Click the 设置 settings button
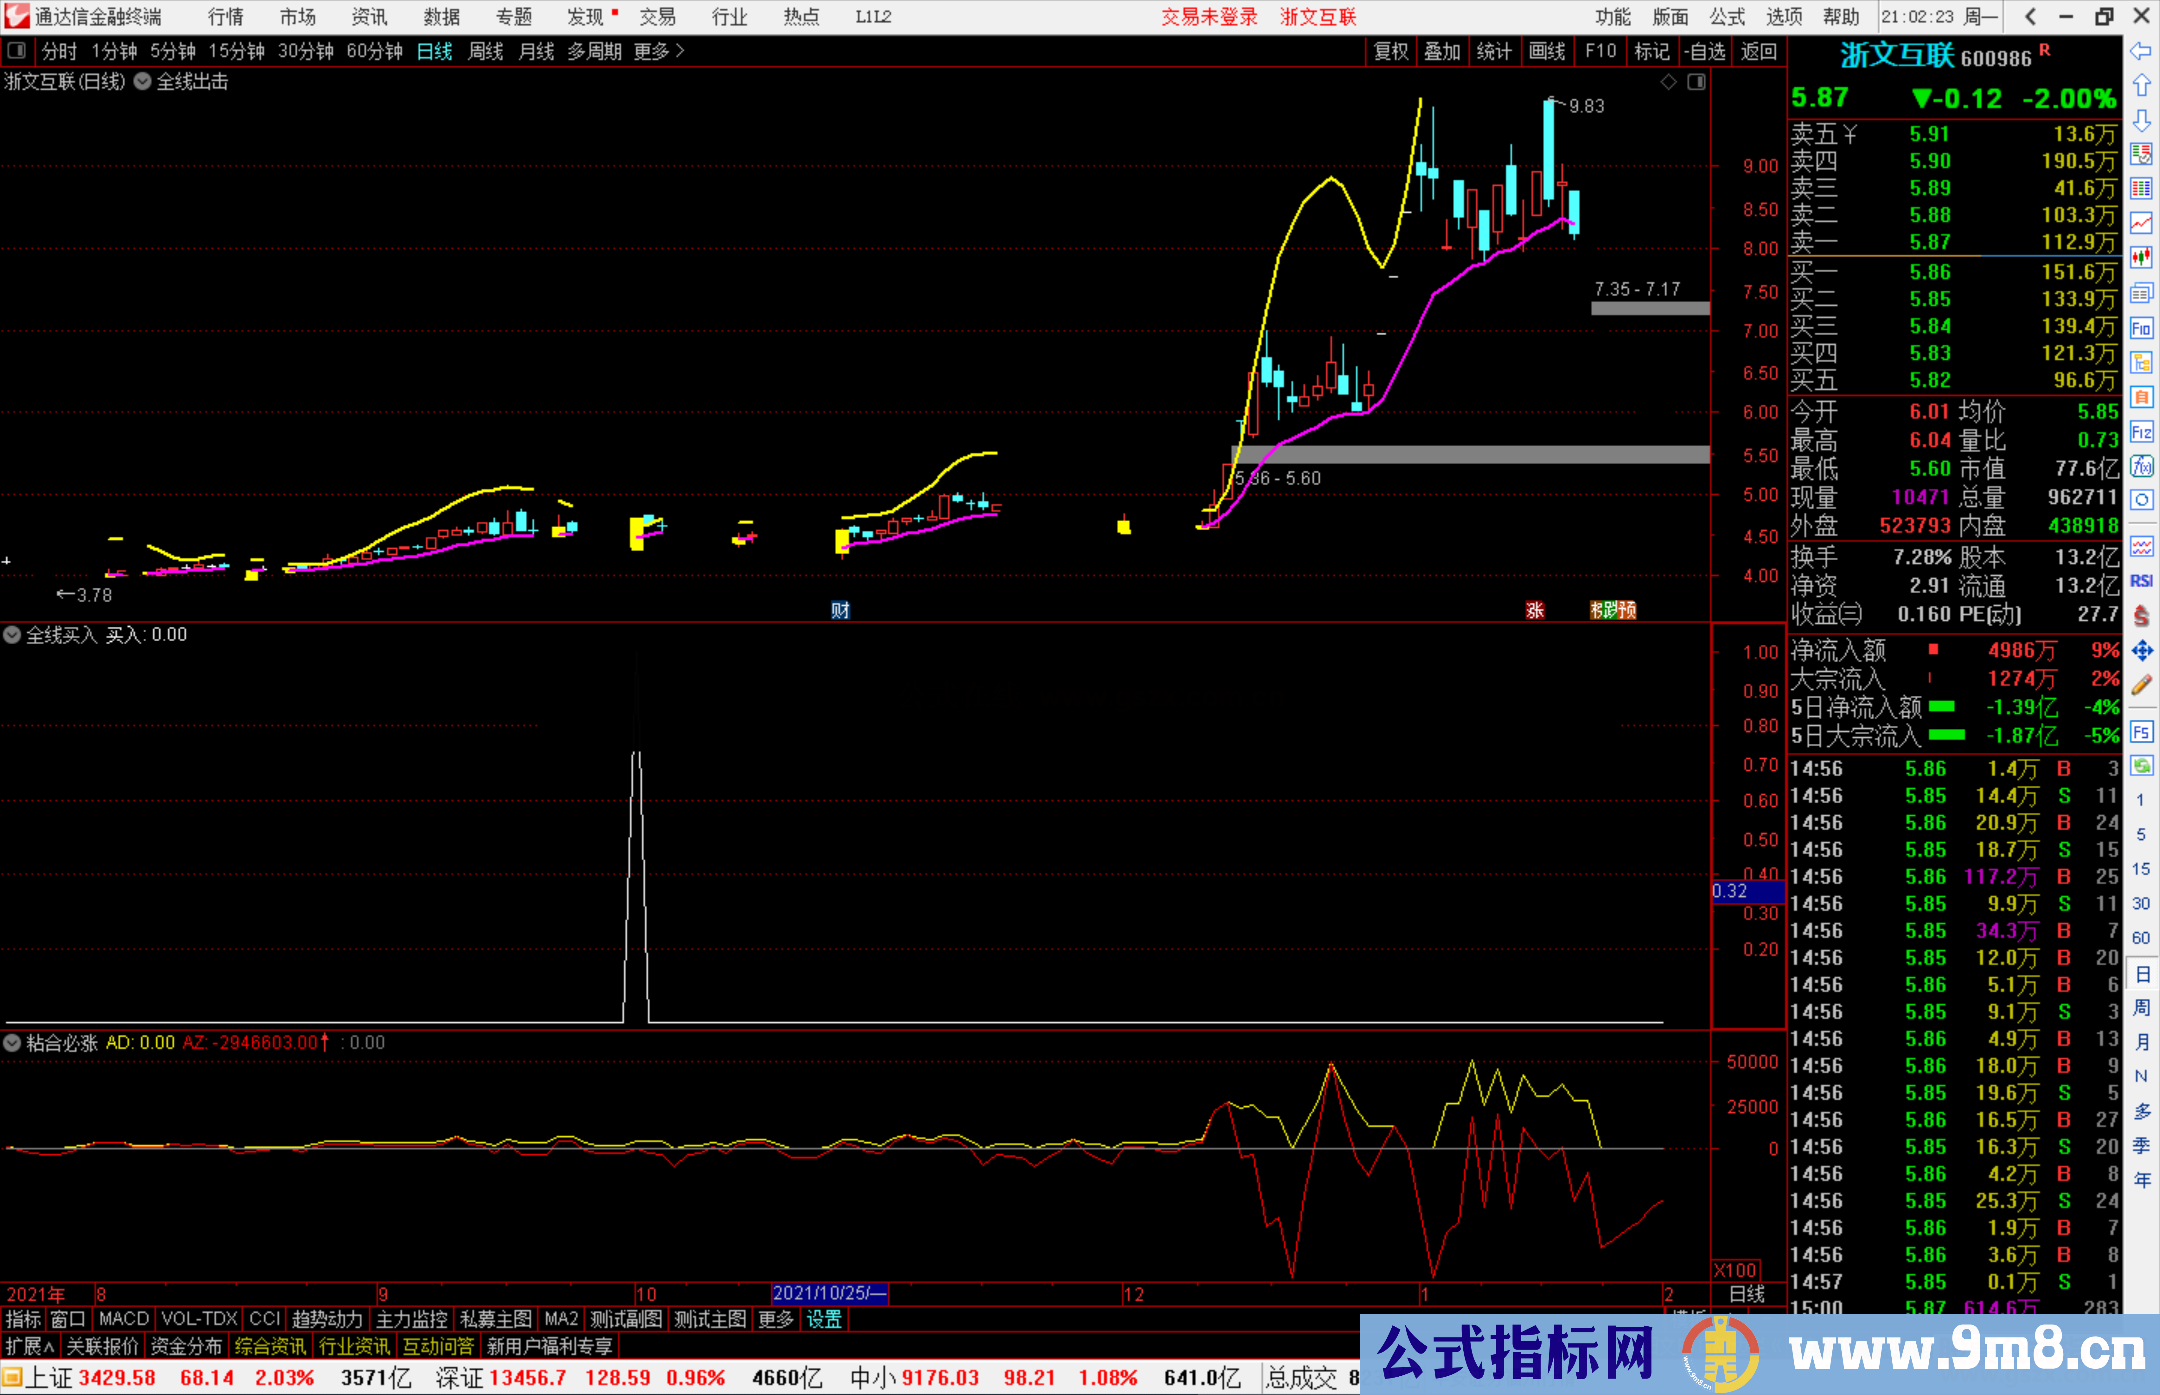Viewport: 2160px width, 1395px height. click(x=824, y=1319)
